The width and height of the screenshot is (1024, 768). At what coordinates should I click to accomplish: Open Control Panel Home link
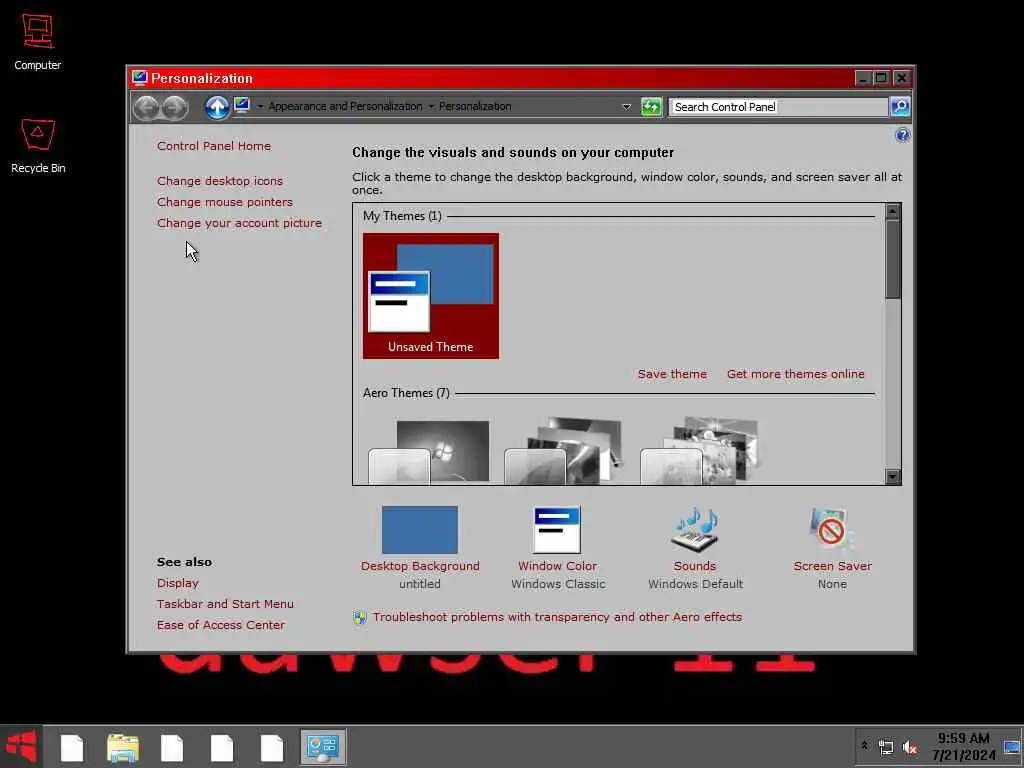(214, 146)
